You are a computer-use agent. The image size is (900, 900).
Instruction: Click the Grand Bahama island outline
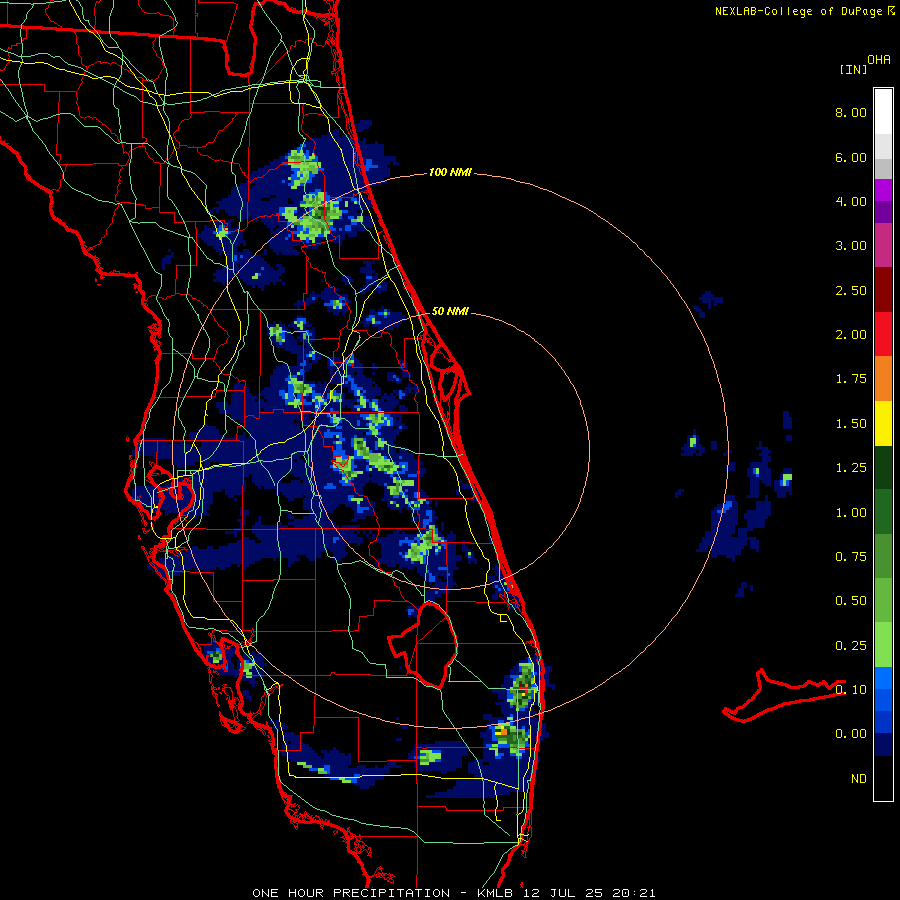(783, 695)
